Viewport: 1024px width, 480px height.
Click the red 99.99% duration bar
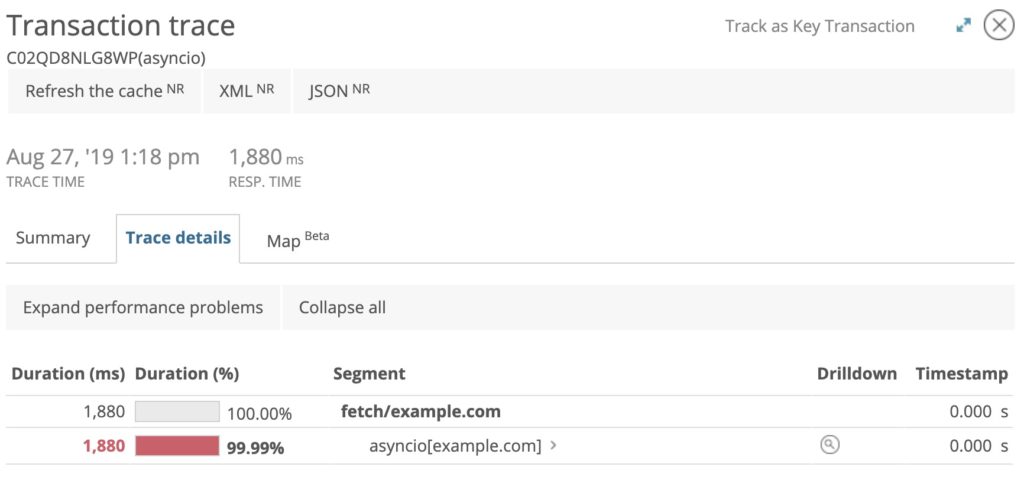pos(177,446)
